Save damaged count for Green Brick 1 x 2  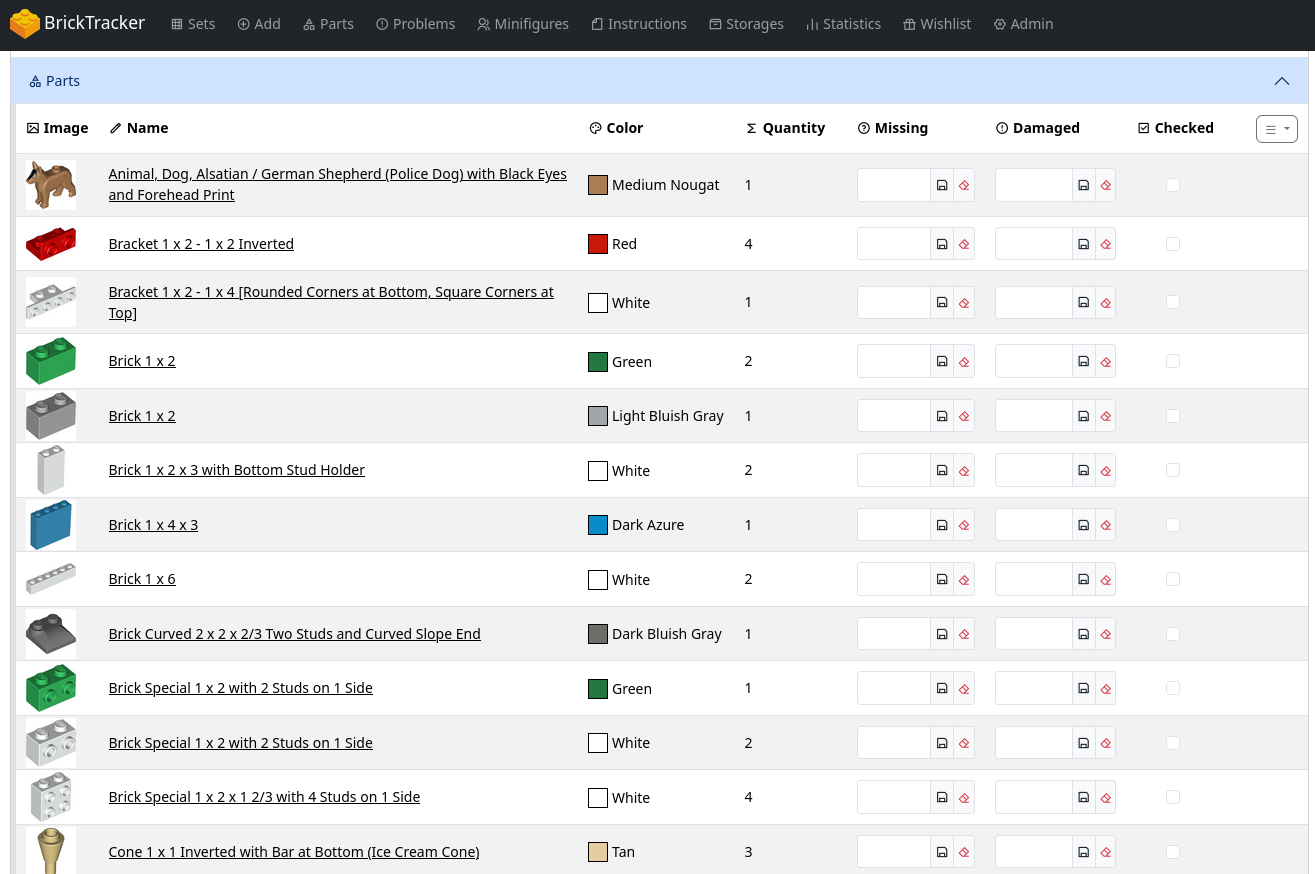[1083, 361]
